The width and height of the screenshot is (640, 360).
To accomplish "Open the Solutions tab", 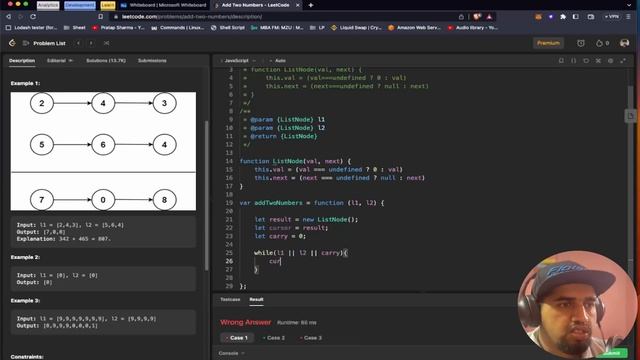I will (x=106, y=60).
